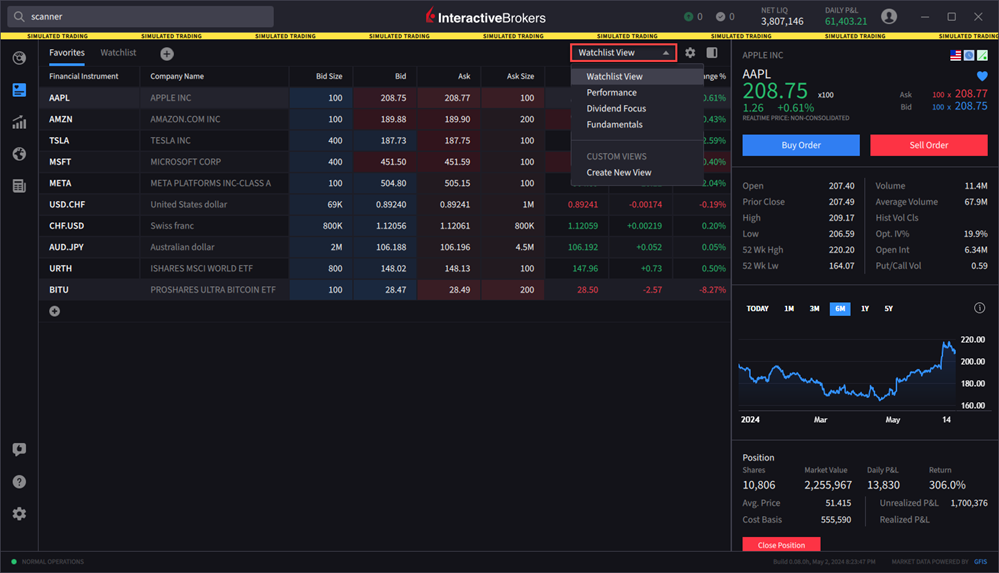999x573 pixels.
Task: Switch to the Favorites tab
Action: coord(67,53)
